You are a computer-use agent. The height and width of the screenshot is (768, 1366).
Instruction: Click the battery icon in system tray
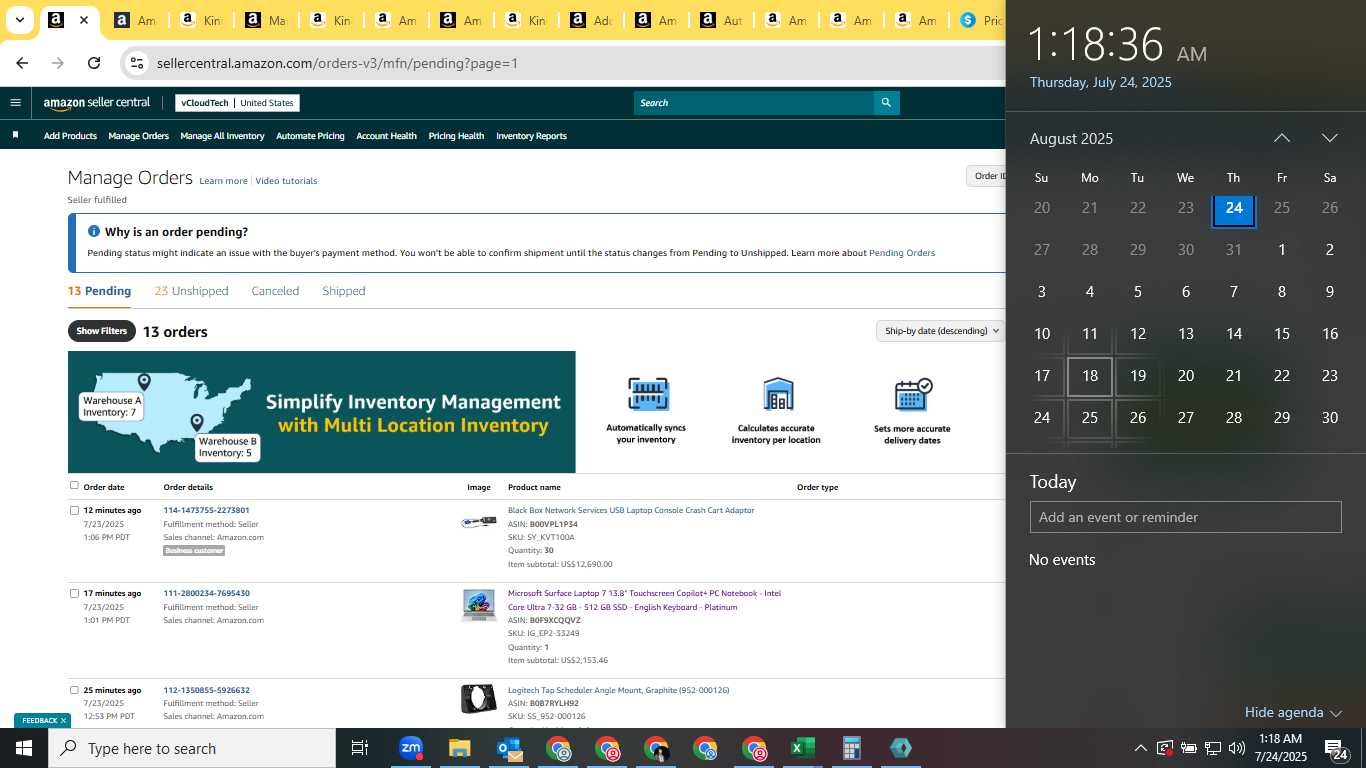[1189, 748]
